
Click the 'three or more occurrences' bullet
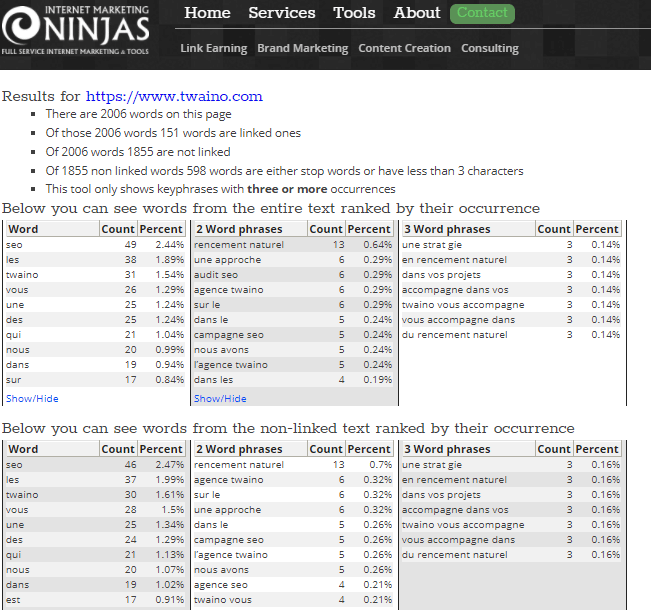(220, 189)
